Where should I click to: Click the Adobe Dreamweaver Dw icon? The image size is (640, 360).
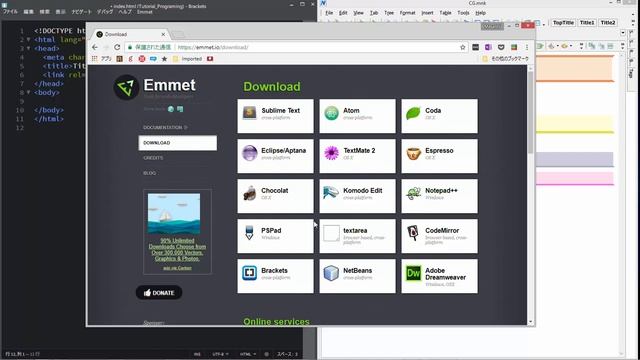point(413,273)
